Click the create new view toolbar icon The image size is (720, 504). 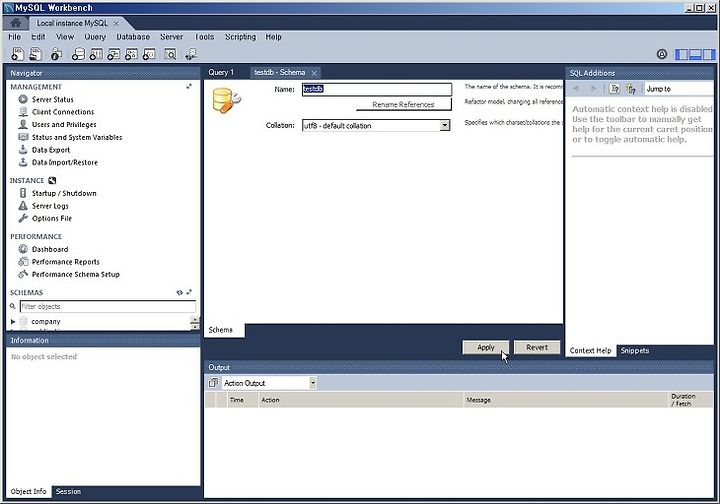click(x=113, y=54)
